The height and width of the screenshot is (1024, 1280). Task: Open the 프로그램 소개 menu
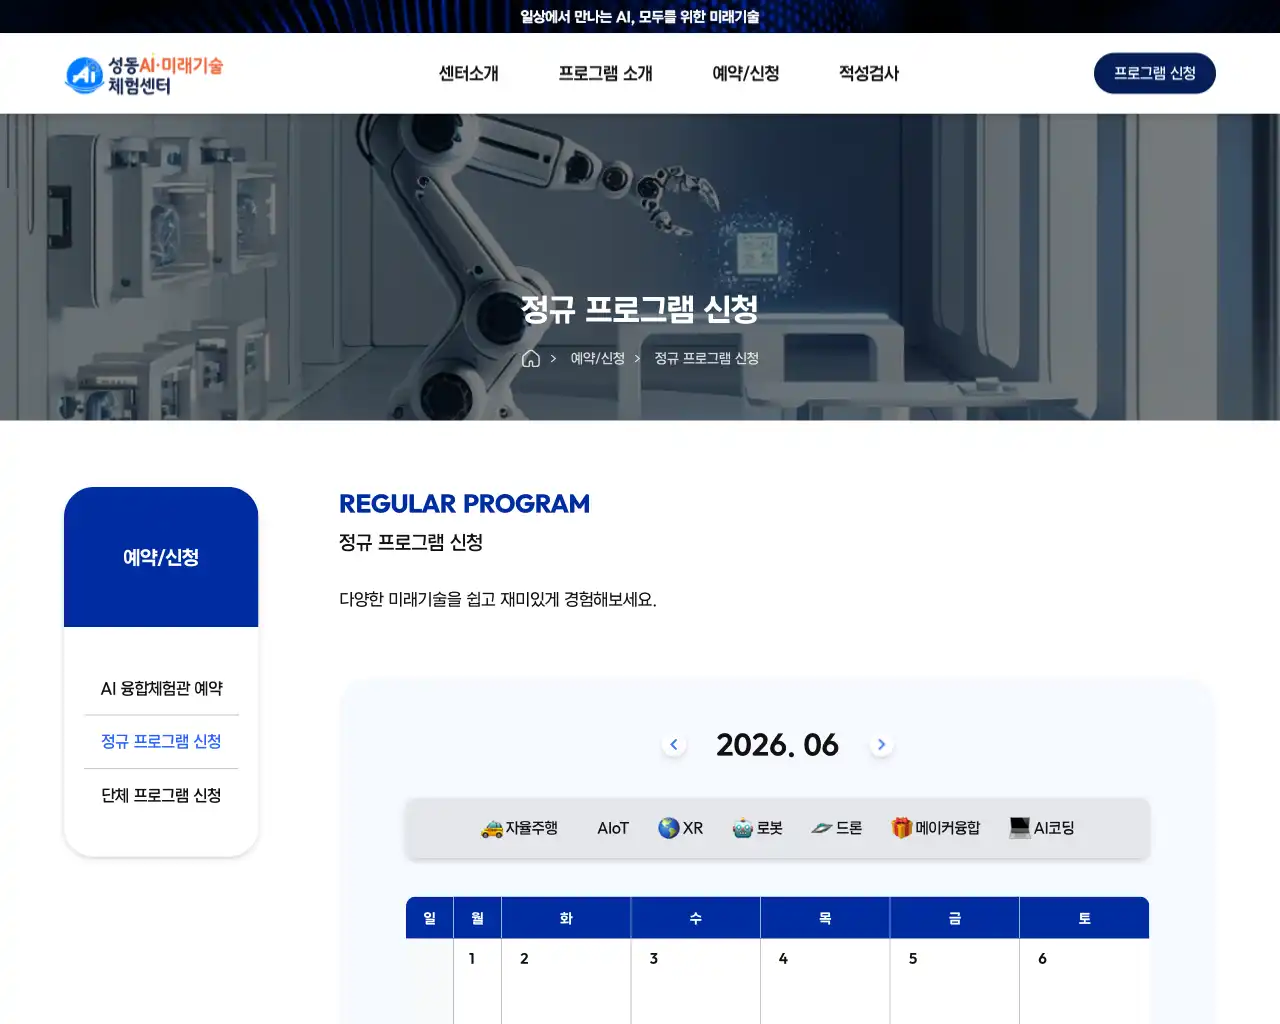click(x=605, y=73)
